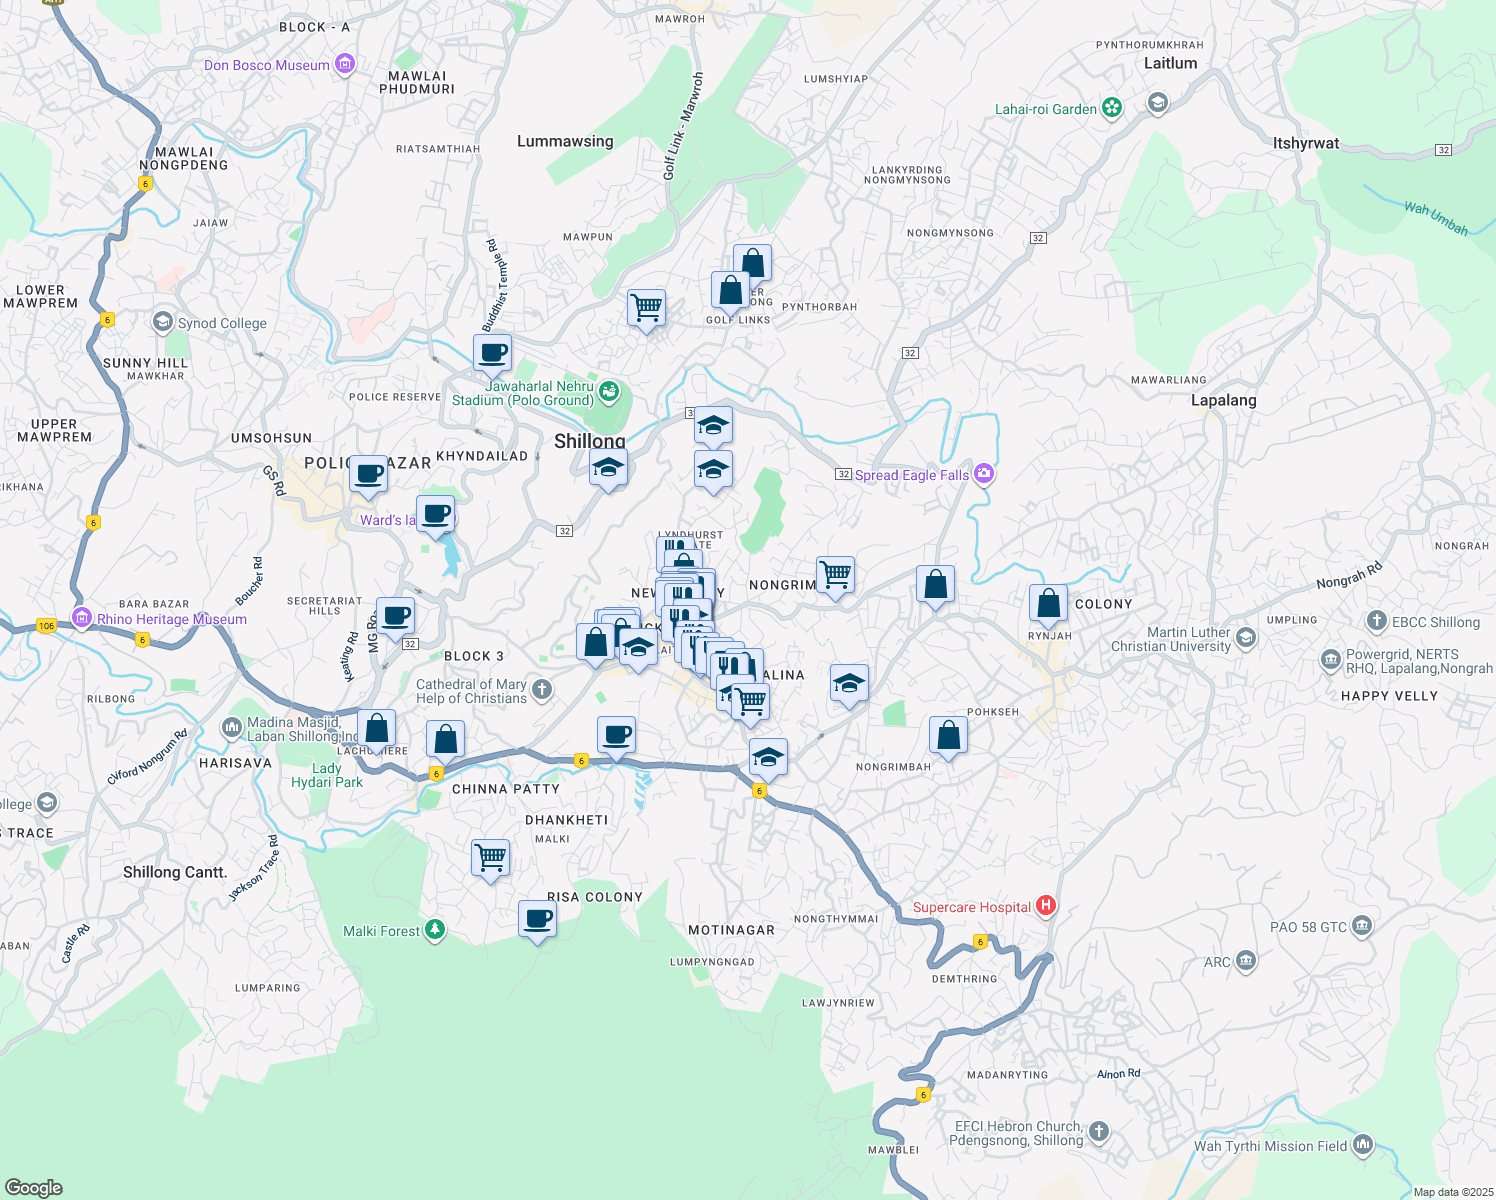
Task: Select the HAPPY VELLY label
Action: [1389, 696]
